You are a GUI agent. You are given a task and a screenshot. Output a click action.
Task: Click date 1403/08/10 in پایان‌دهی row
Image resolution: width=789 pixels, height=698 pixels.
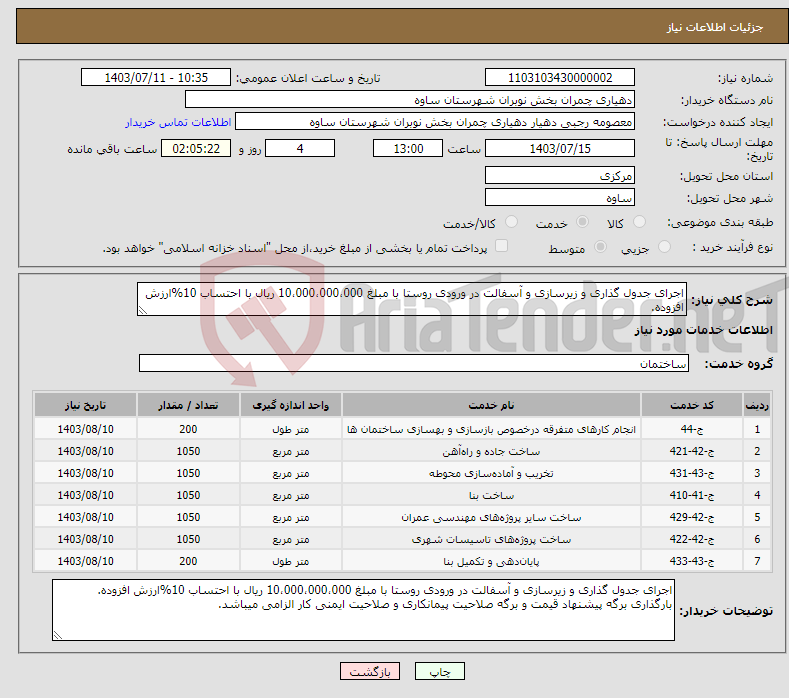tap(86, 561)
